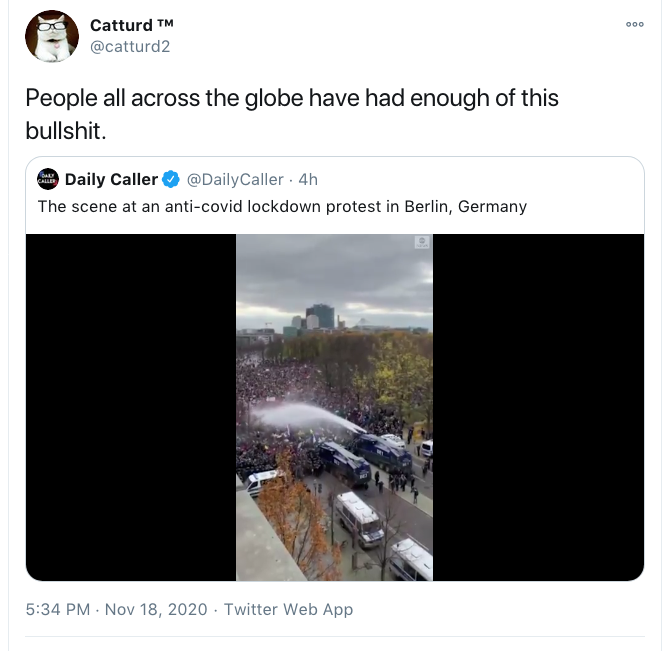Image resolution: width=670 pixels, height=651 pixels.
Task: Click Catturd's cat profile avatar
Action: pyautogui.click(x=52, y=36)
